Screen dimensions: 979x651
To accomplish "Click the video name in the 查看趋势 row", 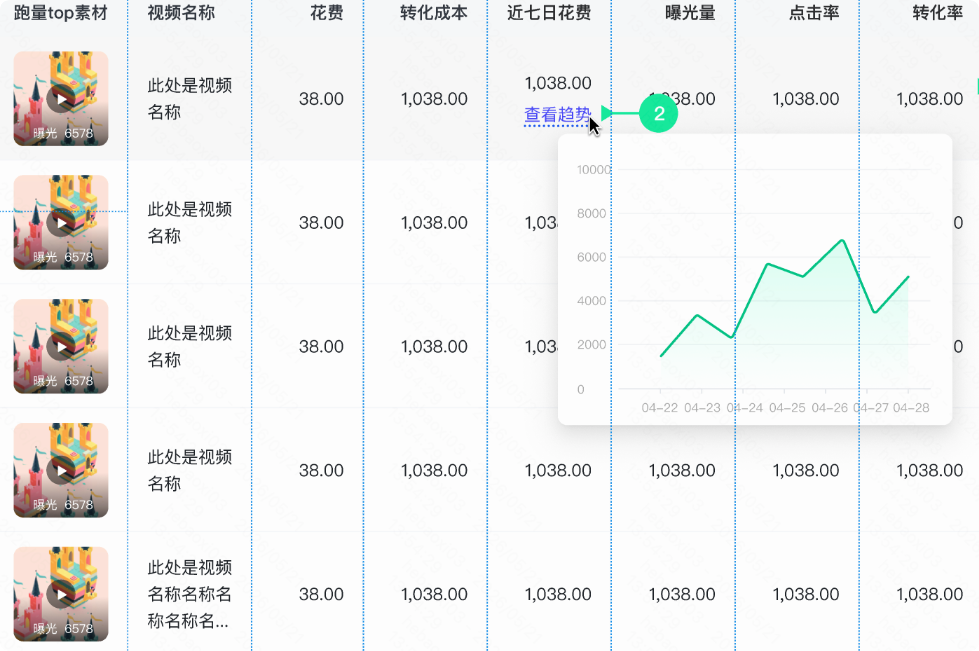I will click(x=189, y=99).
